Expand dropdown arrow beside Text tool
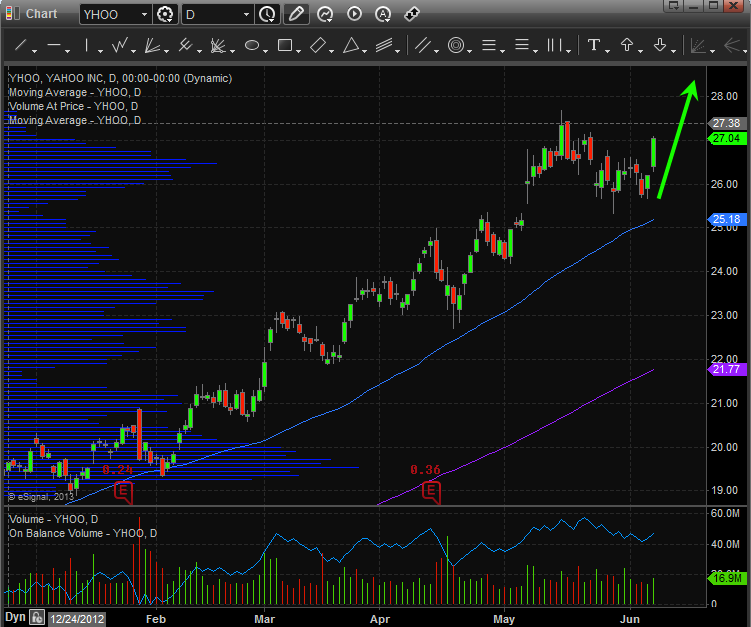 (x=607, y=51)
